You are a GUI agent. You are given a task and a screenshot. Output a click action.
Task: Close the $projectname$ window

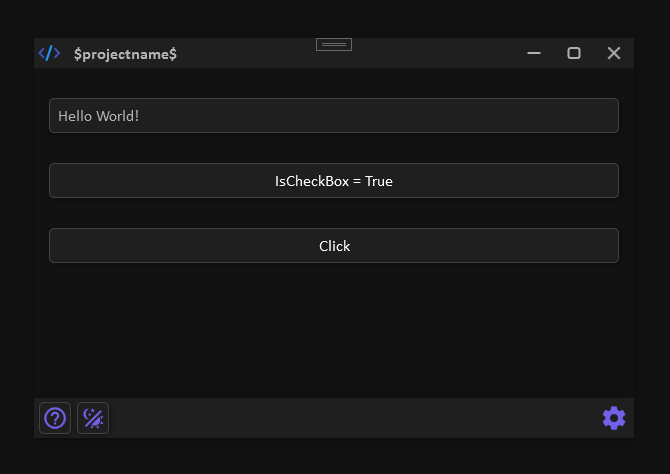click(x=614, y=53)
